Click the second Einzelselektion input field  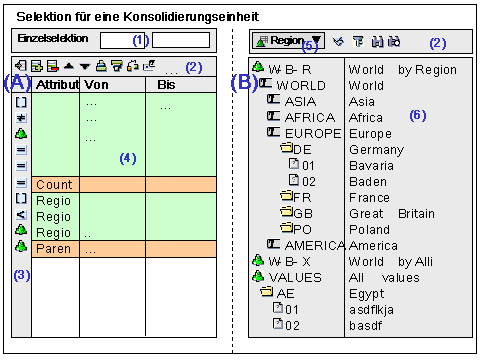click(181, 40)
